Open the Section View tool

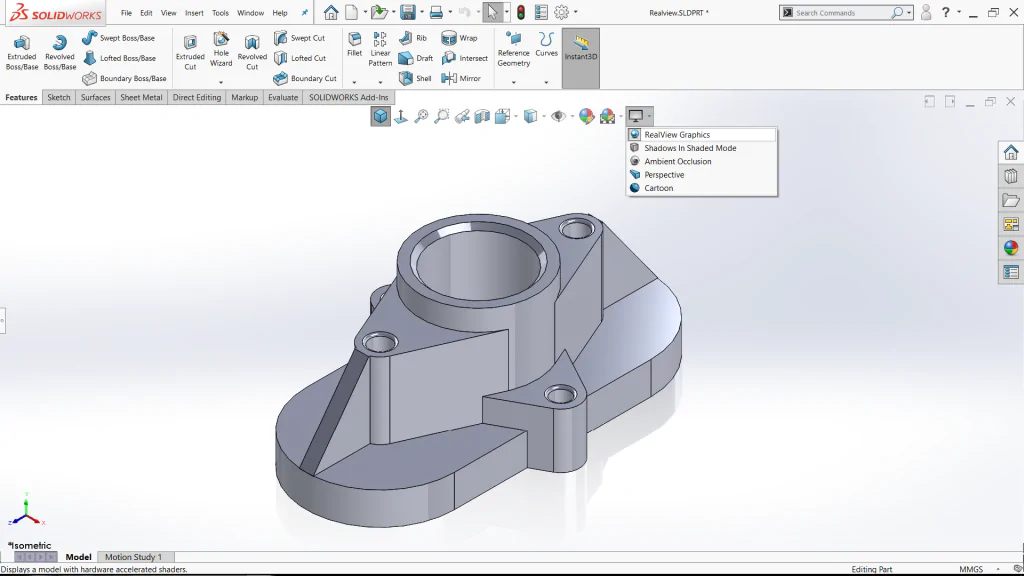coord(482,116)
